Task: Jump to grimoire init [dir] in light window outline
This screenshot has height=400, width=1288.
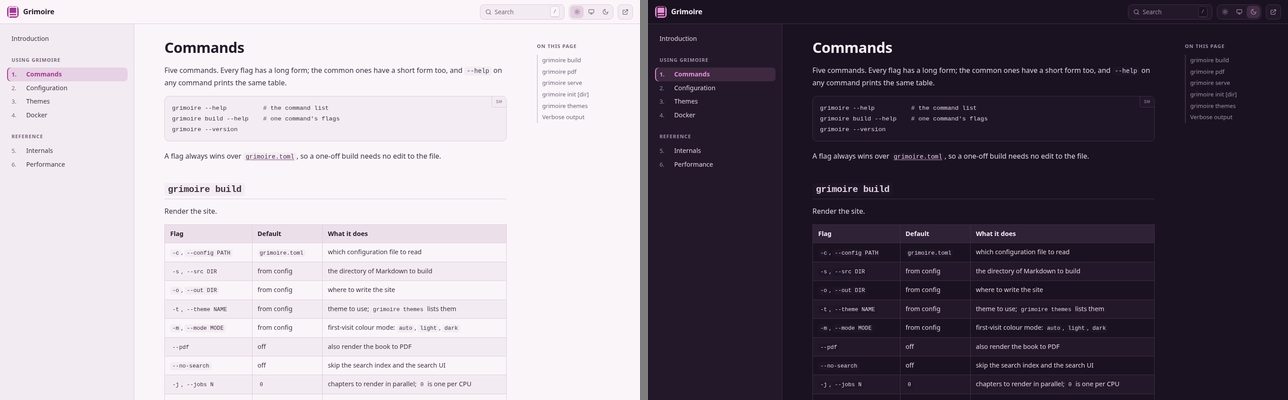Action: pyautogui.click(x=565, y=94)
